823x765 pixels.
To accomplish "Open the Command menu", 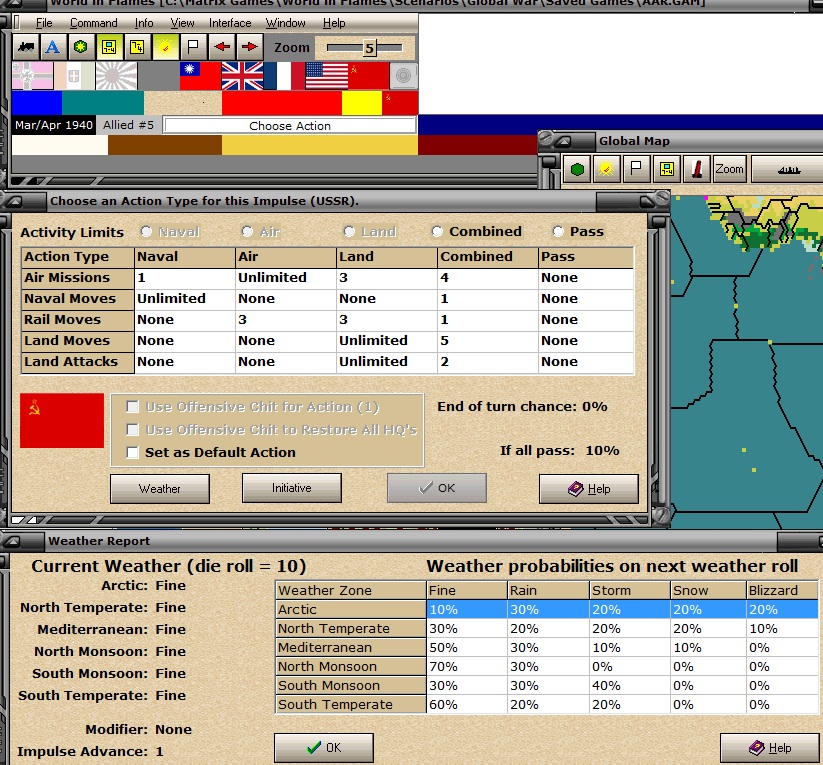I will 93,23.
